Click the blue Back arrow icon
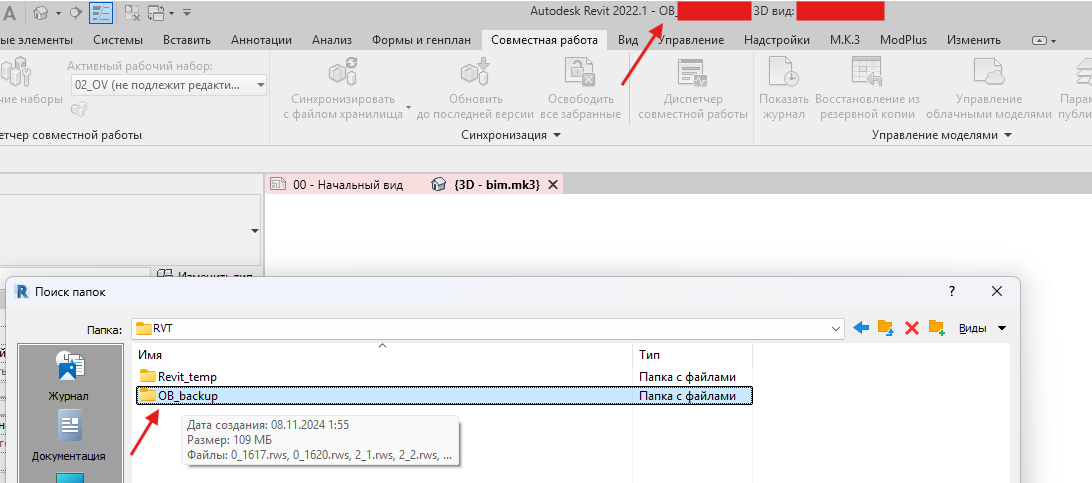 tap(861, 328)
